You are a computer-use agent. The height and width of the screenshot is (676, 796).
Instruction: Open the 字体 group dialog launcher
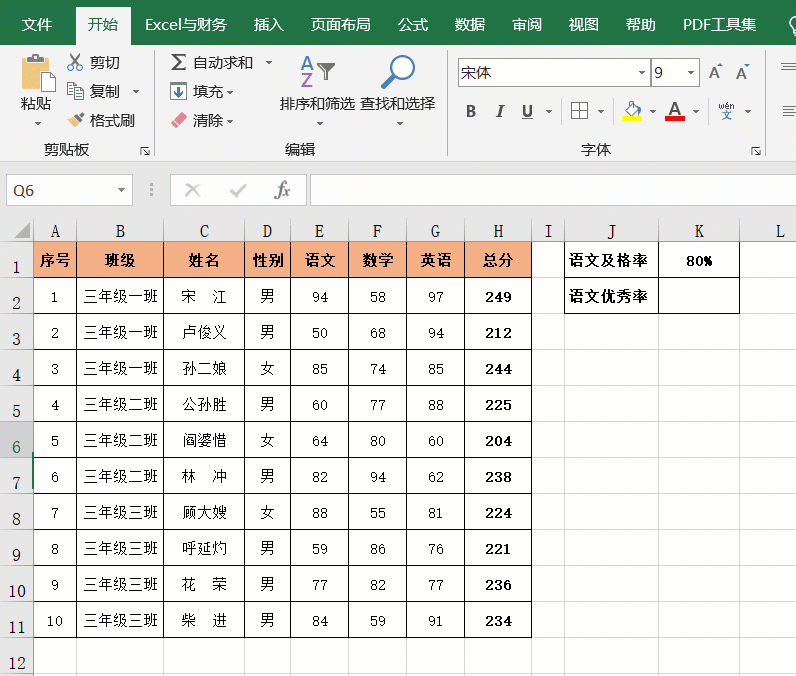(755, 150)
